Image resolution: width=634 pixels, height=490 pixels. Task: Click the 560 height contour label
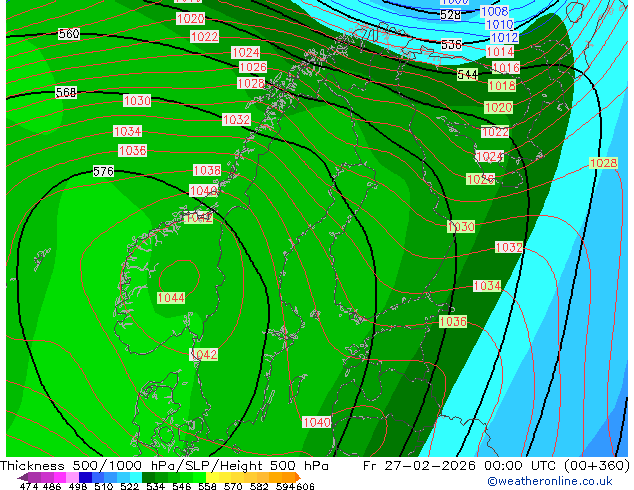point(69,34)
